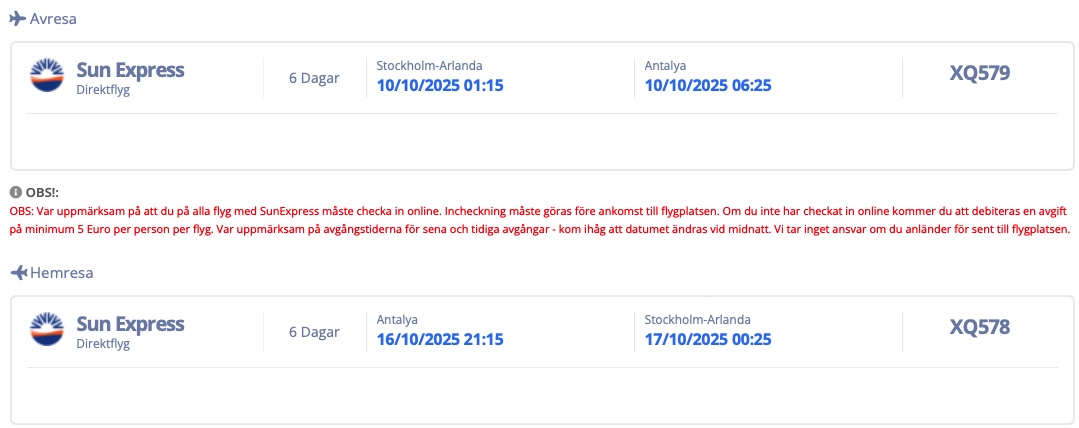
Task: Click the return departure time 16/10/2025 21:15
Action: pyautogui.click(x=439, y=340)
